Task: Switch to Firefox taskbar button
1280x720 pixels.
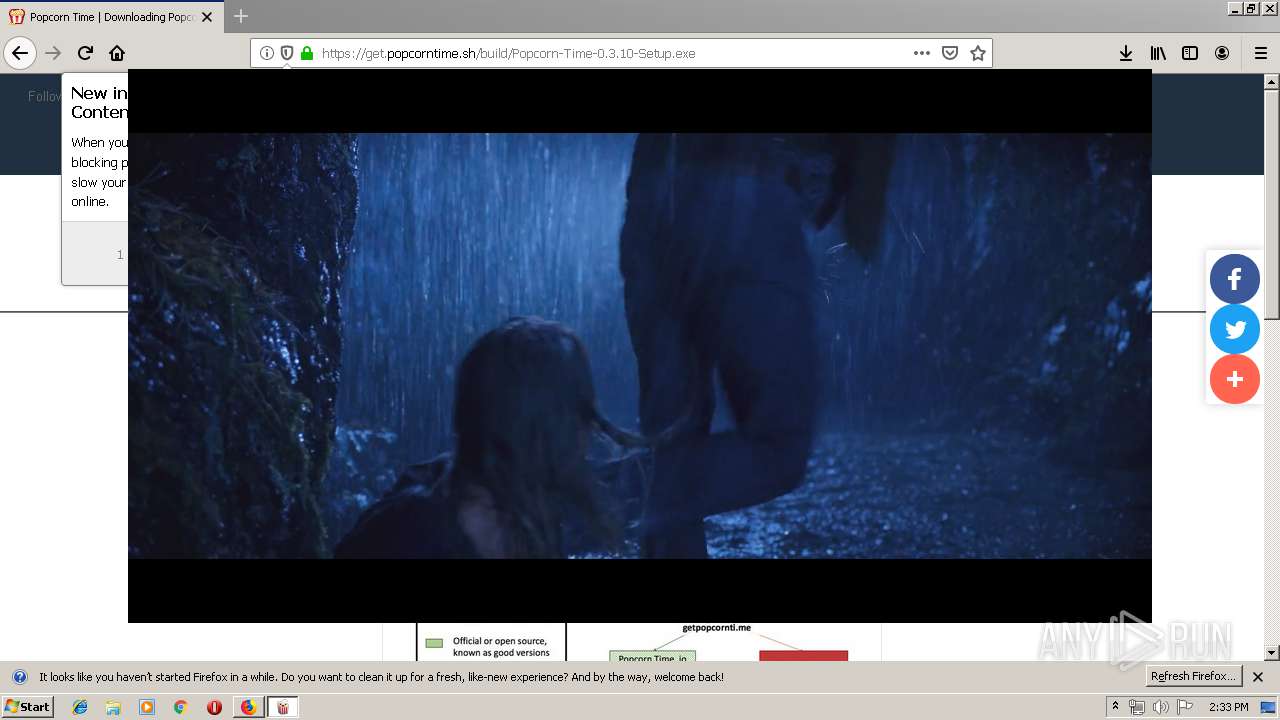Action: click(x=248, y=707)
